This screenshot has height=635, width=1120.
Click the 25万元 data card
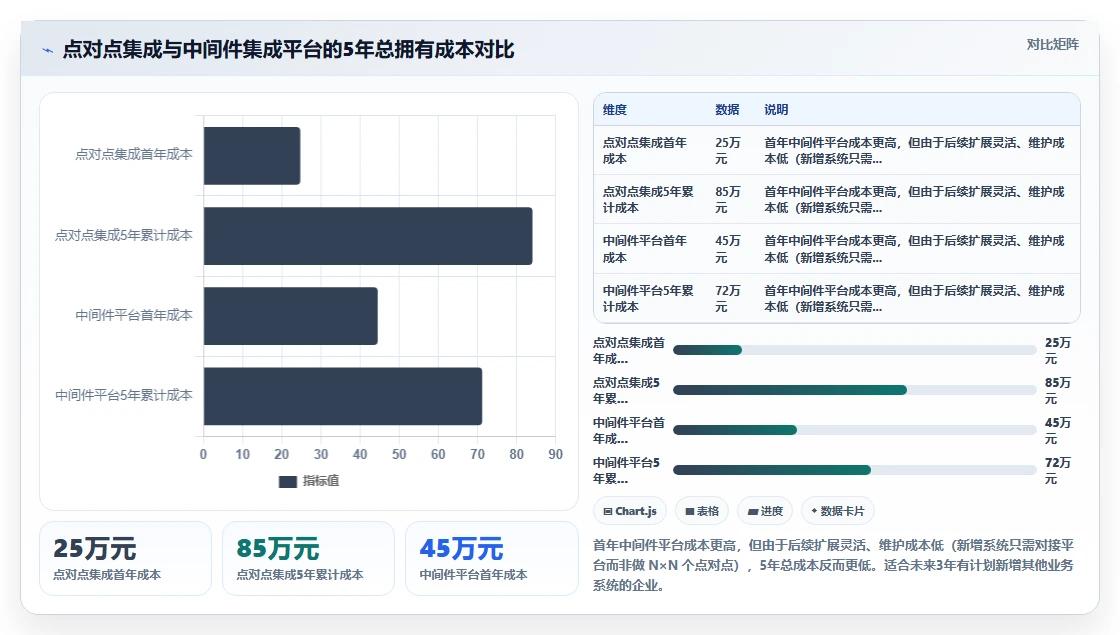(x=126, y=559)
